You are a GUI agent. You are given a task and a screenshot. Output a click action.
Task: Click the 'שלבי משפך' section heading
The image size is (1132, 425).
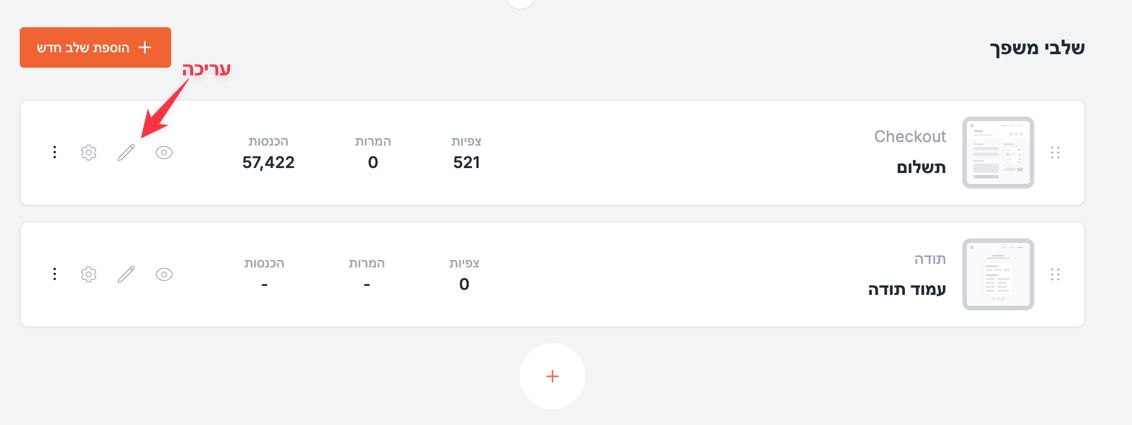coord(1038,48)
